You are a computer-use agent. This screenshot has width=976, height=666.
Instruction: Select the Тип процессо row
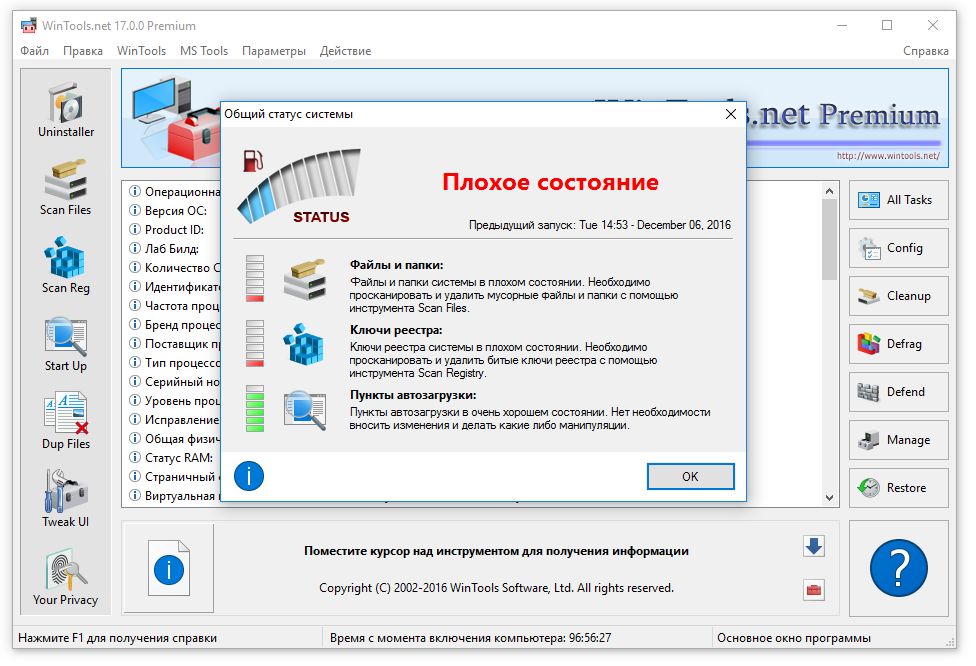[174, 362]
